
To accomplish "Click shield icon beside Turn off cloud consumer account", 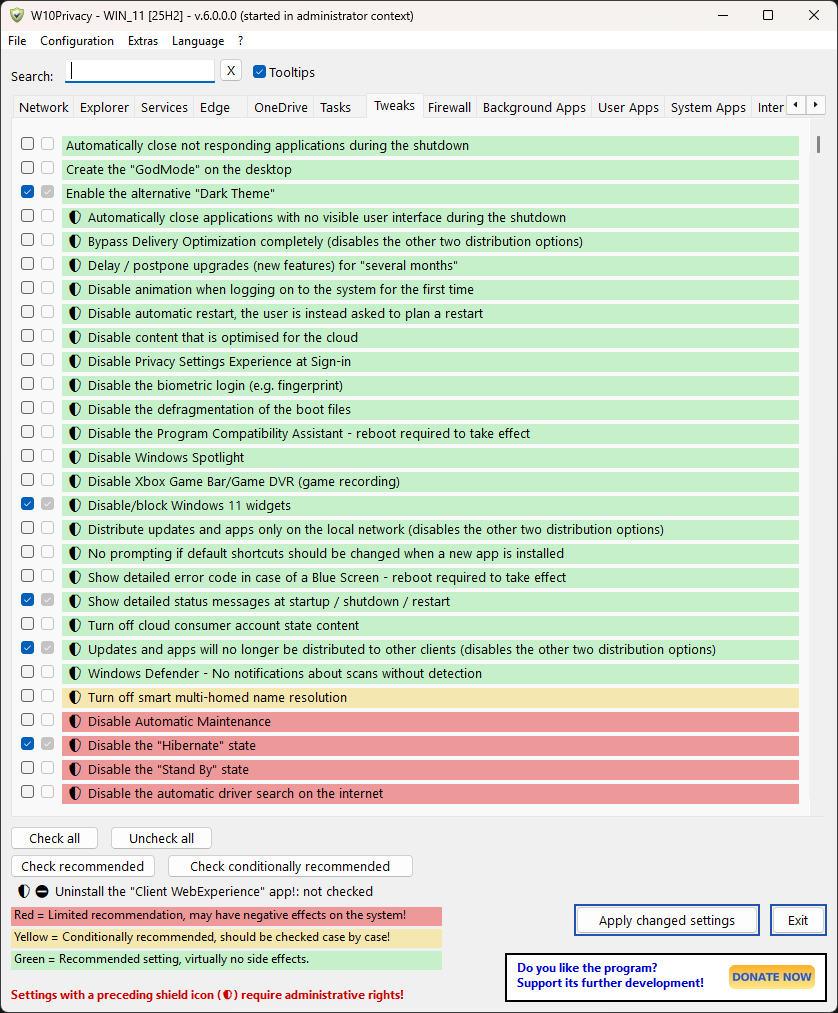I will pyautogui.click(x=75, y=625).
